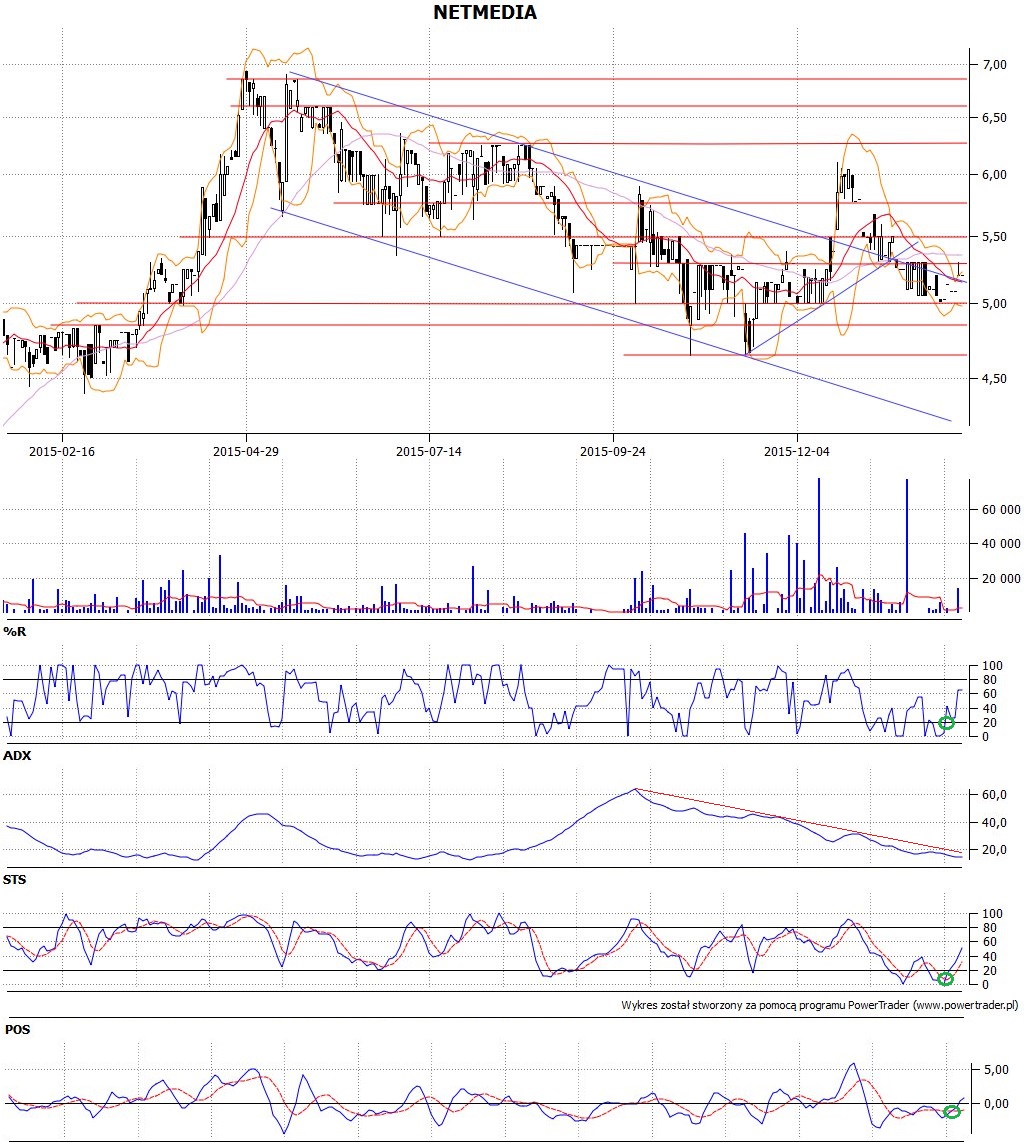The width and height of the screenshot is (1024, 1143).
Task: Click the NETMEDIA chart title
Action: coord(485,12)
